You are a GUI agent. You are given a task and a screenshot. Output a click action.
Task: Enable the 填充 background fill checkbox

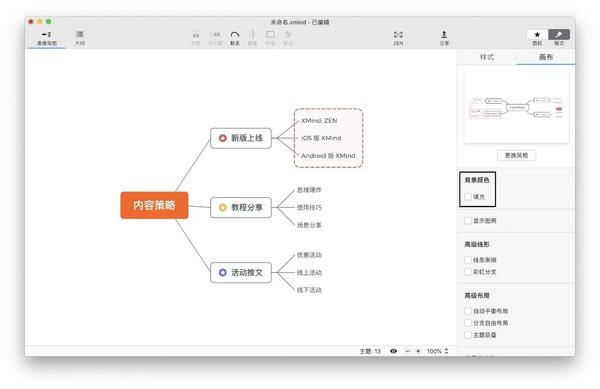[x=468, y=197]
